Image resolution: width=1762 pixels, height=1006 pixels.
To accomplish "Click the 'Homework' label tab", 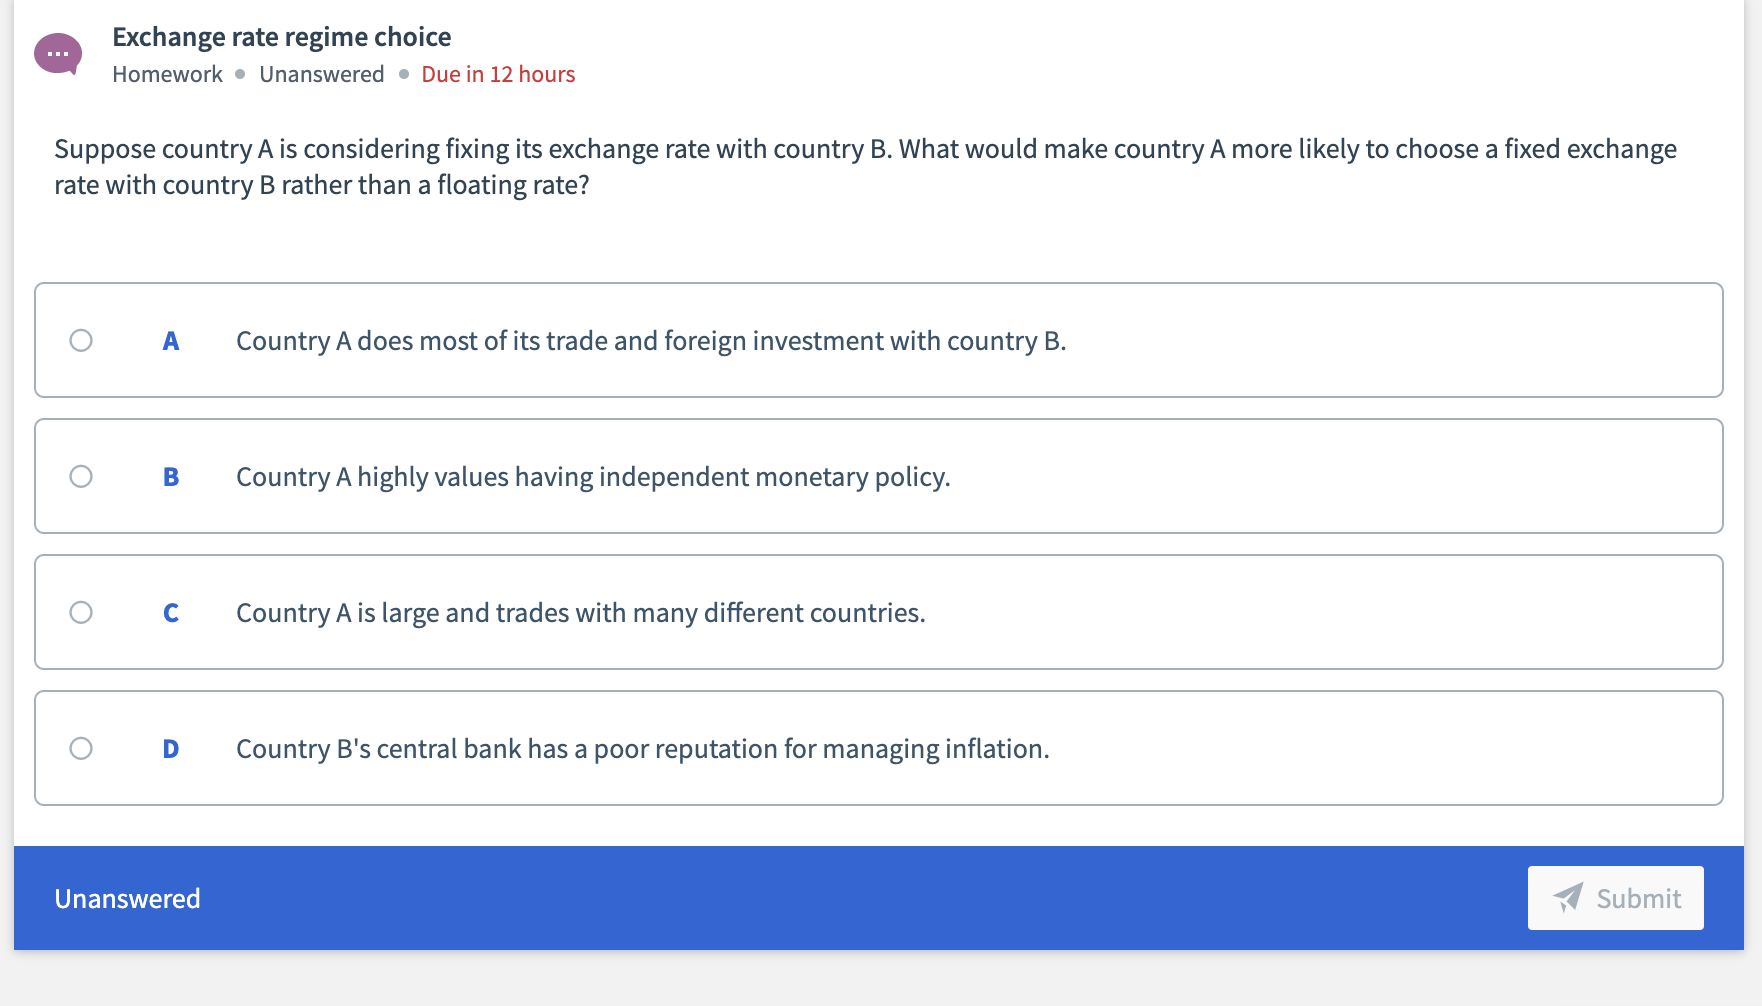I will tap(167, 74).
